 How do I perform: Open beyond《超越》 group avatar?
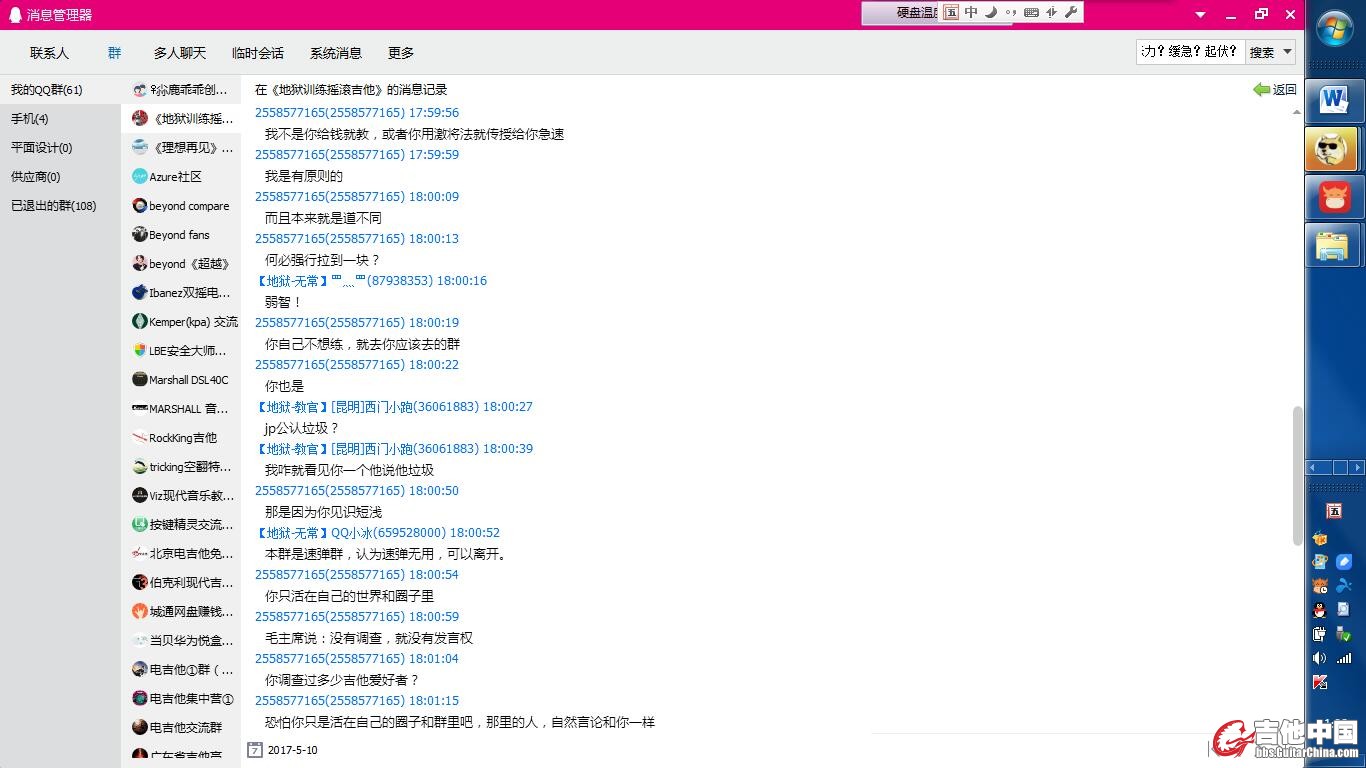[140, 264]
